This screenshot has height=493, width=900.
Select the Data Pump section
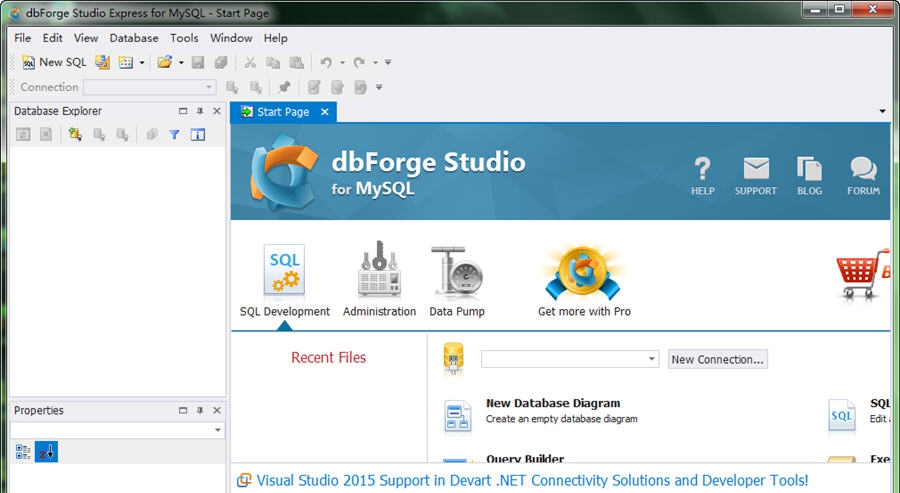[x=457, y=281]
